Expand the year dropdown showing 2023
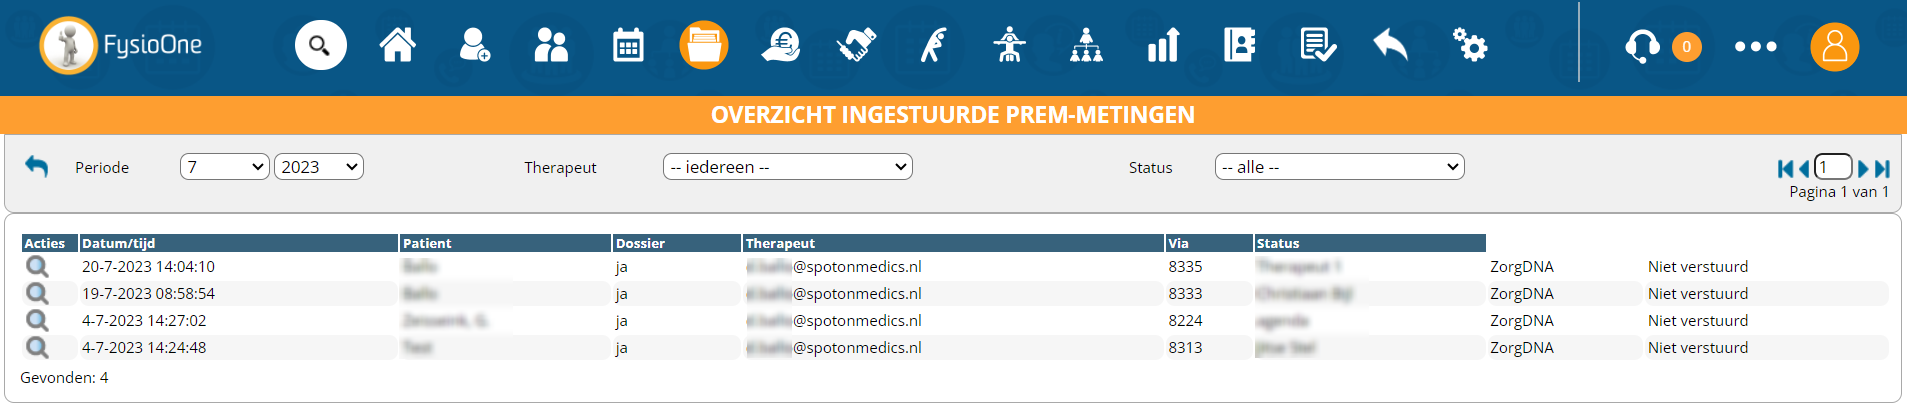The image size is (1907, 412). [x=318, y=167]
